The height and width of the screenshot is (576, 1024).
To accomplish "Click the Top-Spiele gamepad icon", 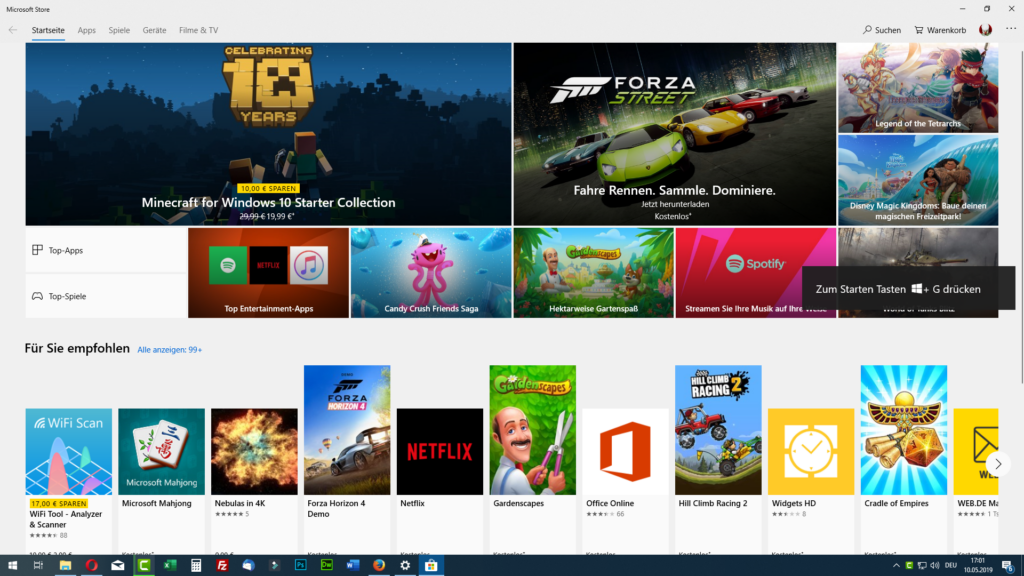I will pyautogui.click(x=37, y=296).
